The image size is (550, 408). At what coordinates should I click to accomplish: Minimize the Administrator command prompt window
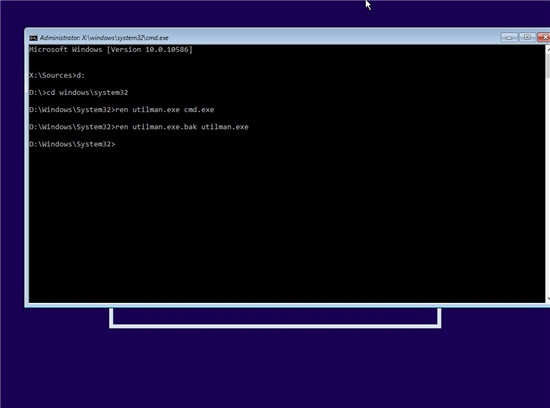[509, 37]
